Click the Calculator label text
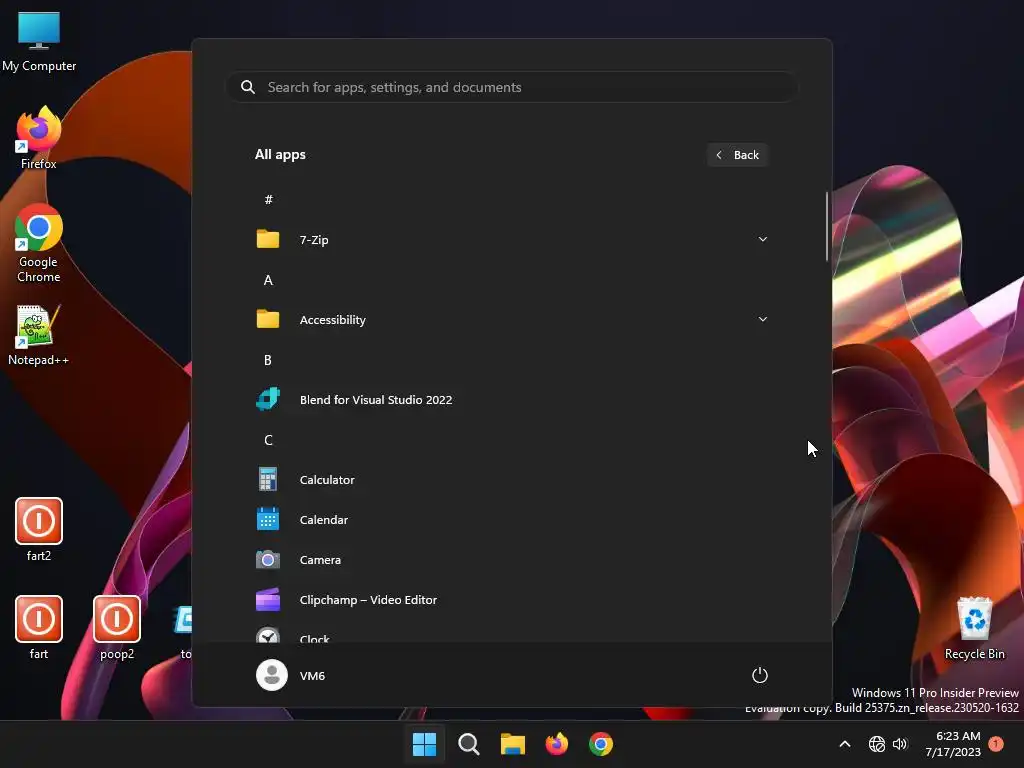The height and width of the screenshot is (768, 1024). tap(327, 479)
